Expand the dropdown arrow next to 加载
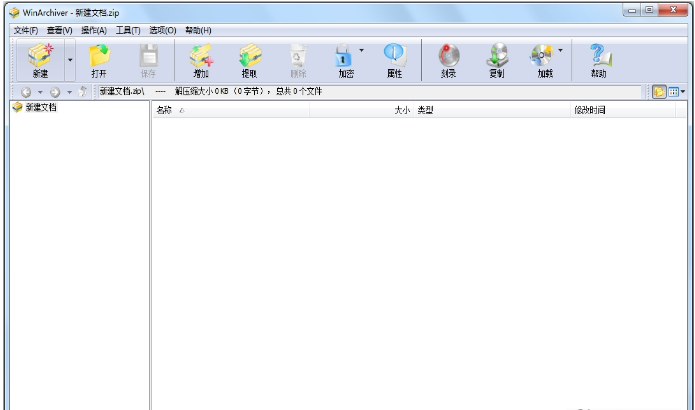Viewport: 695px width, 410px height. click(561, 51)
